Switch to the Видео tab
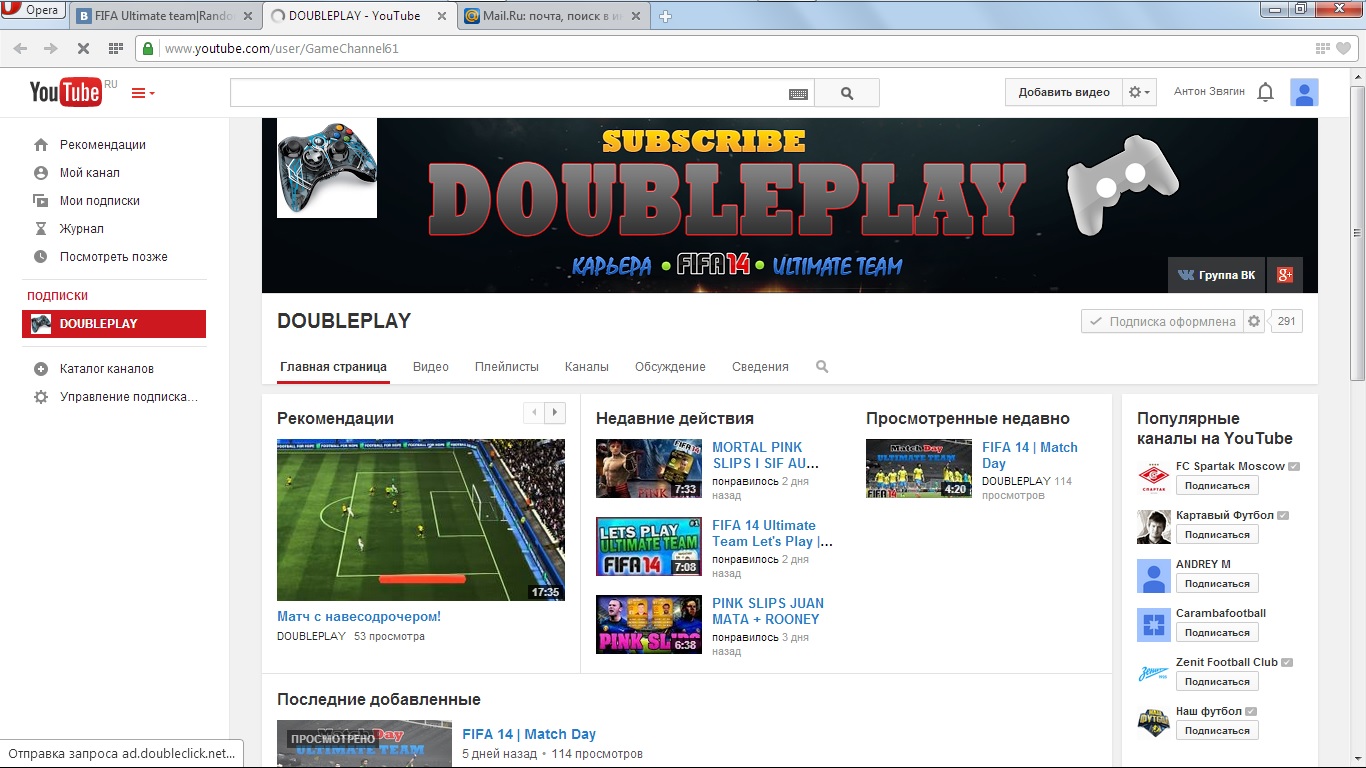1366x768 pixels. tap(431, 367)
